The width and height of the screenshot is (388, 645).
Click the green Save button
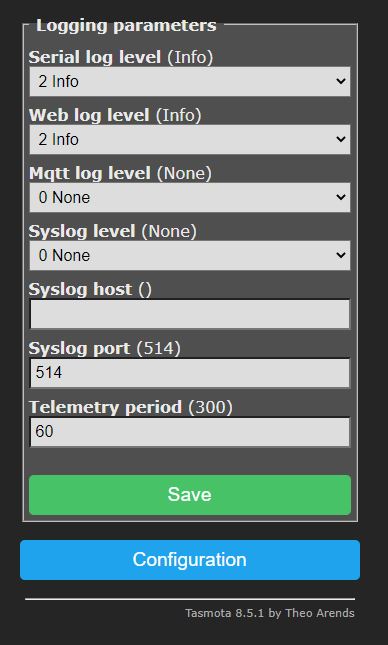(x=190, y=495)
